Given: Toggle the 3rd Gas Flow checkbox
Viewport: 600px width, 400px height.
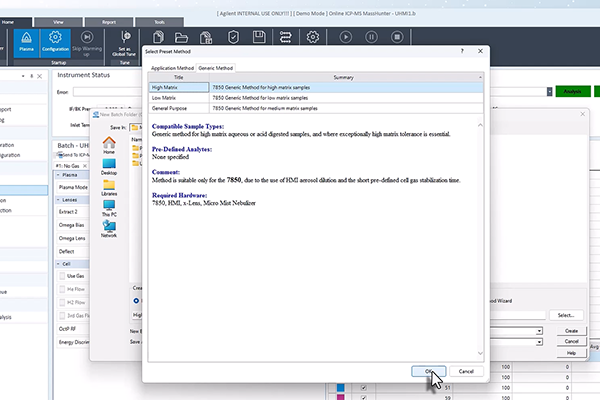Looking at the screenshot, I should tap(62, 315).
